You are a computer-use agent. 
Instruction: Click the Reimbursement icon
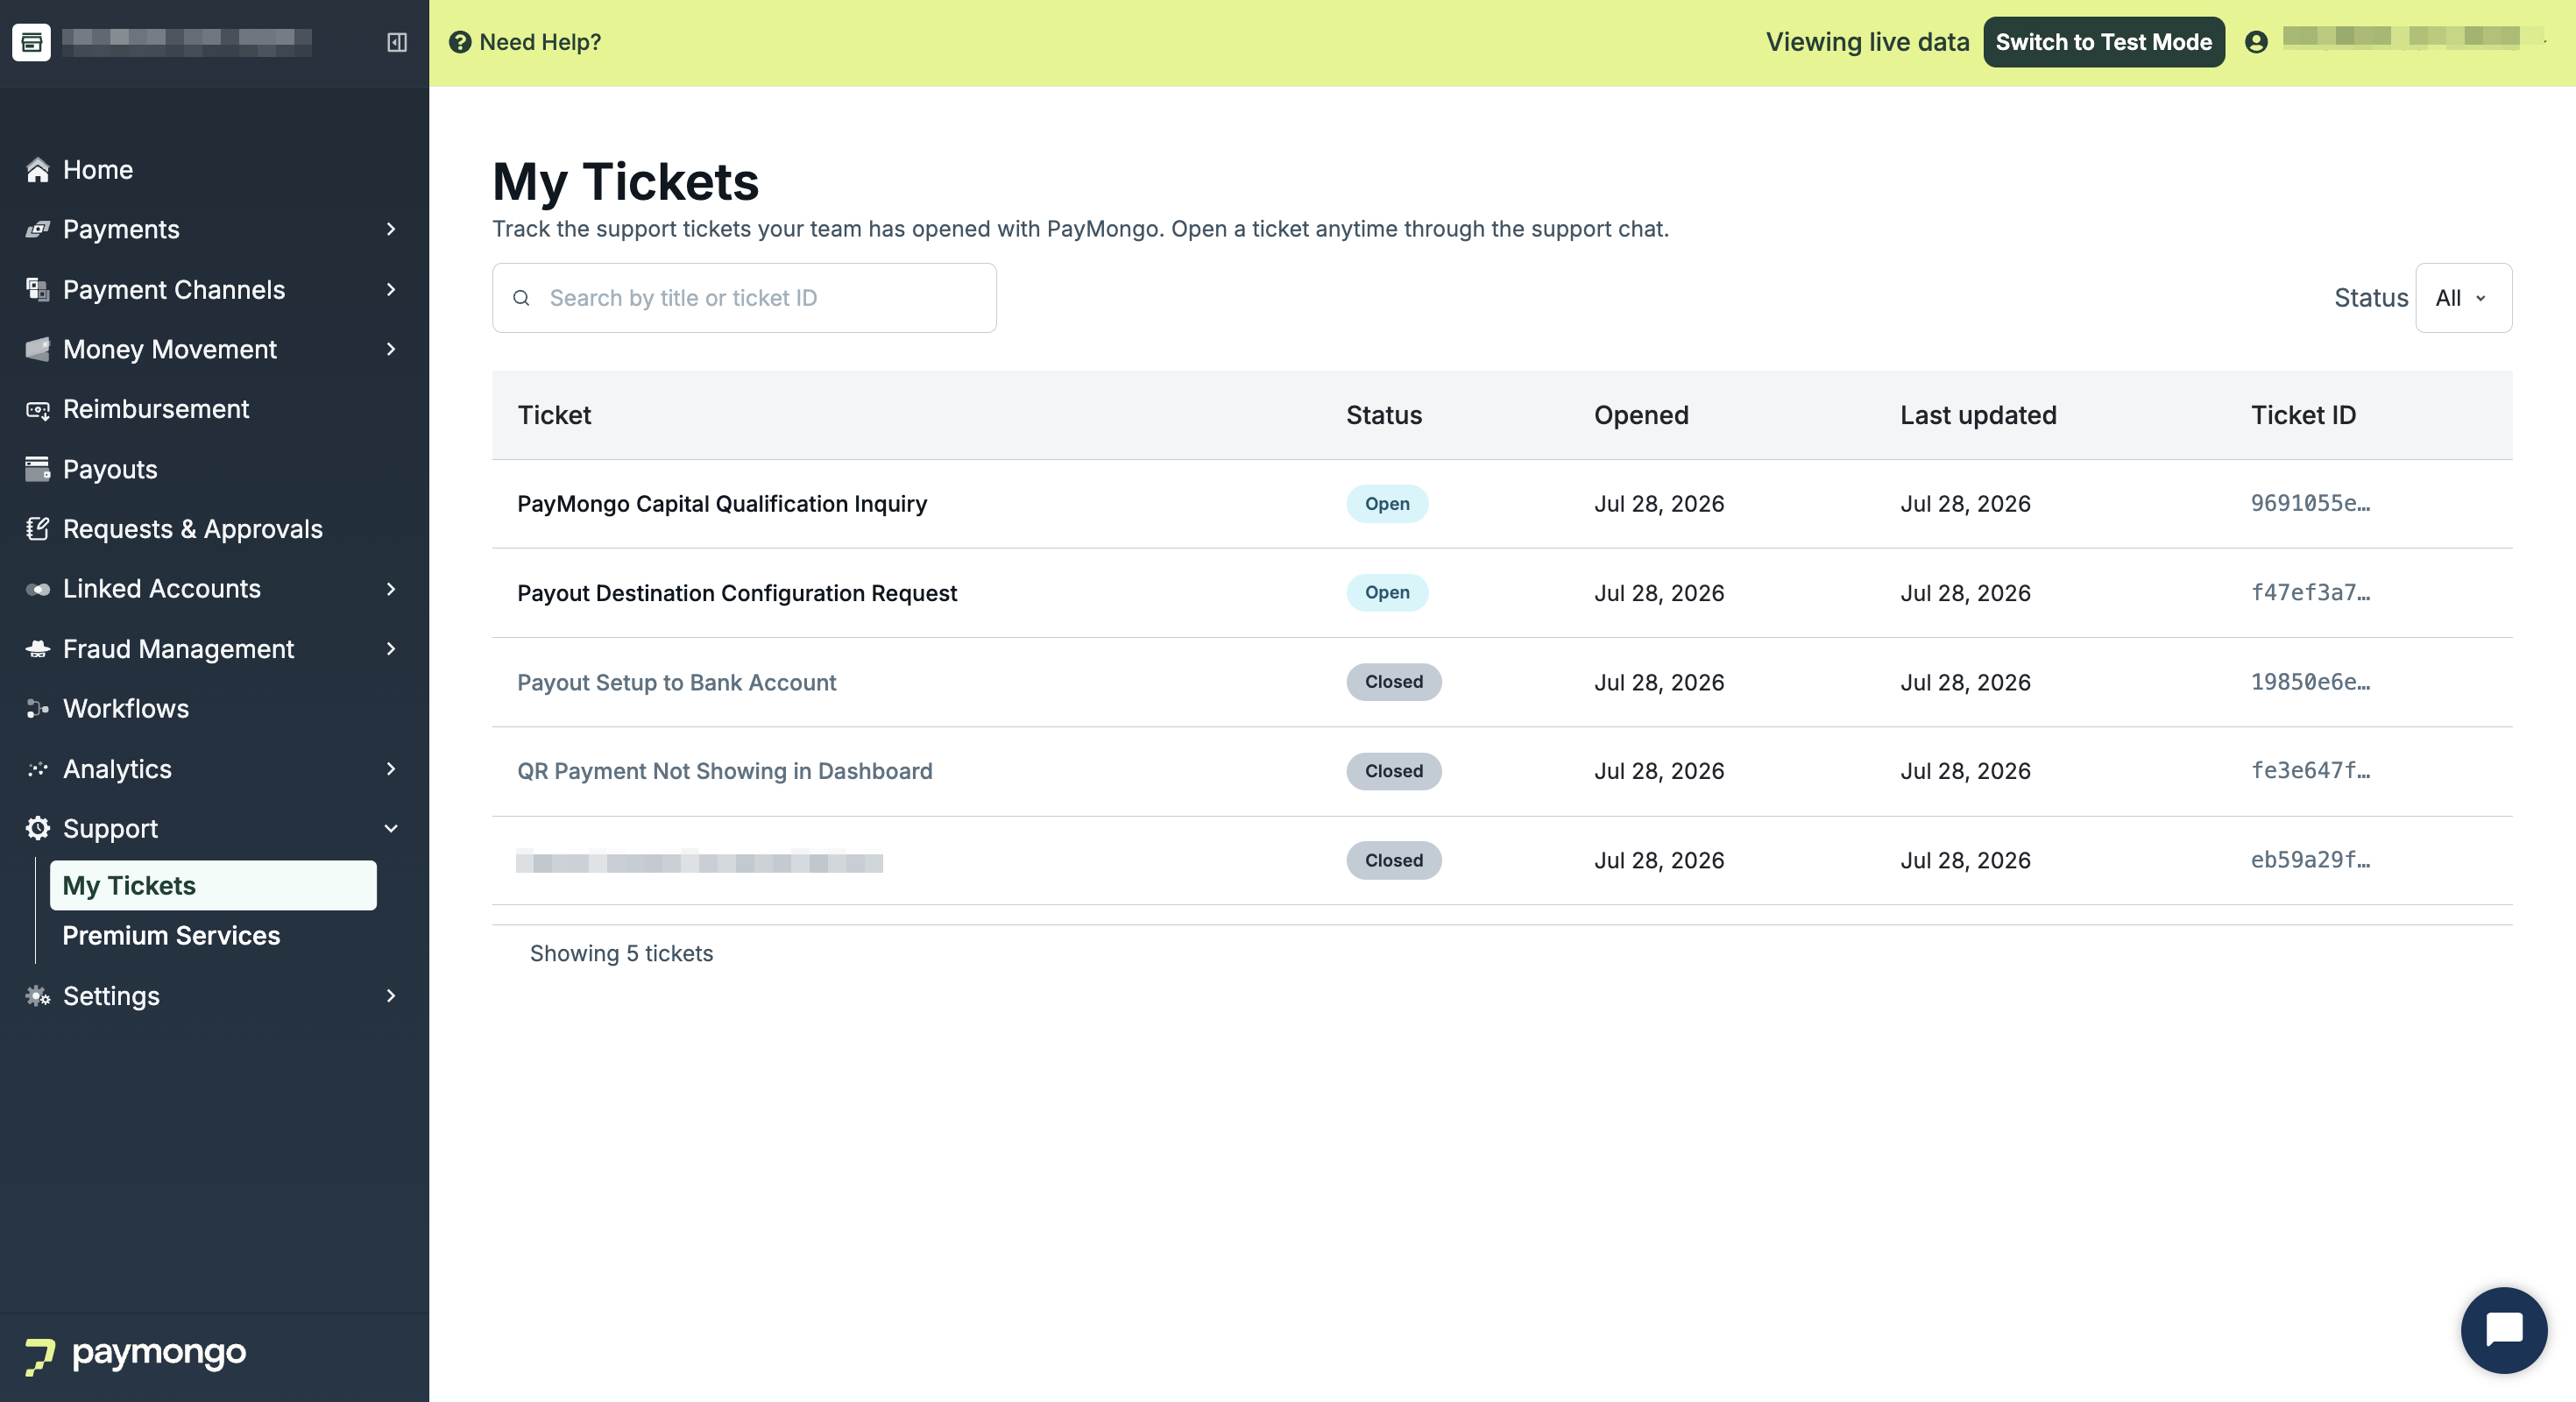tap(38, 409)
